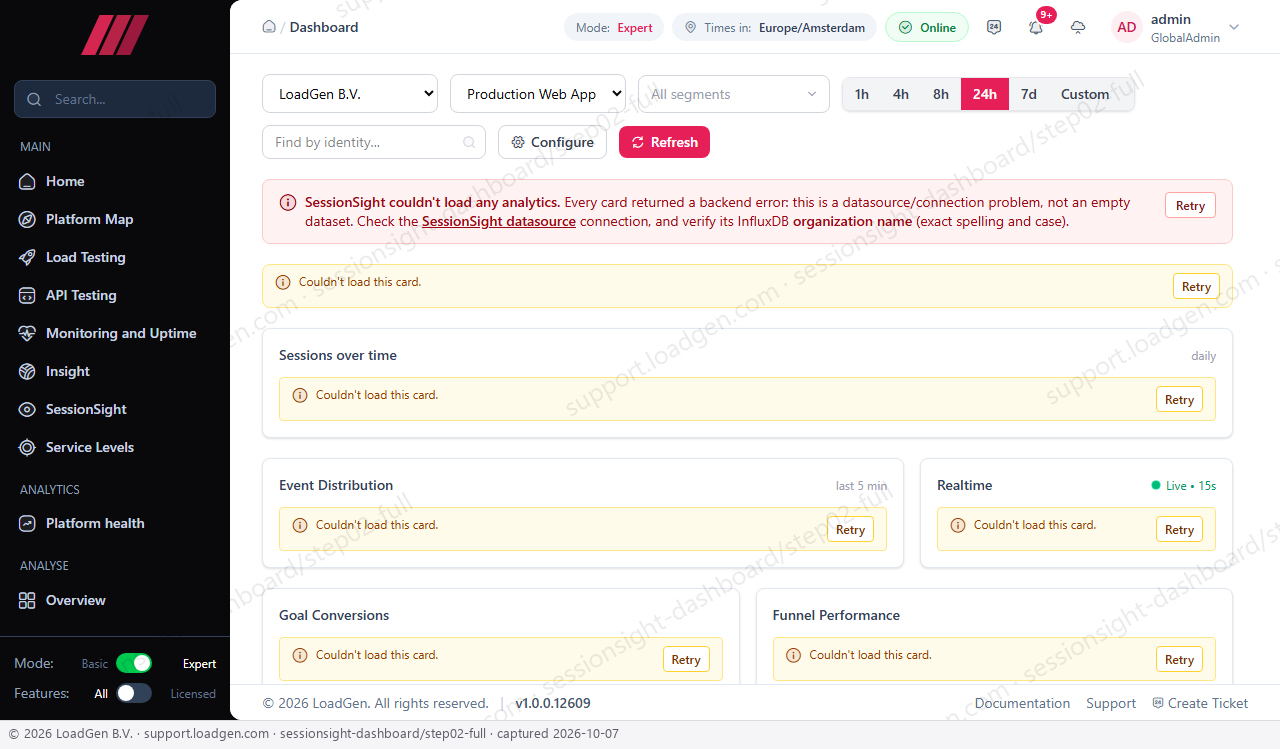Click the Find by identity field
Screen dimensions: 1280x749
click(374, 142)
